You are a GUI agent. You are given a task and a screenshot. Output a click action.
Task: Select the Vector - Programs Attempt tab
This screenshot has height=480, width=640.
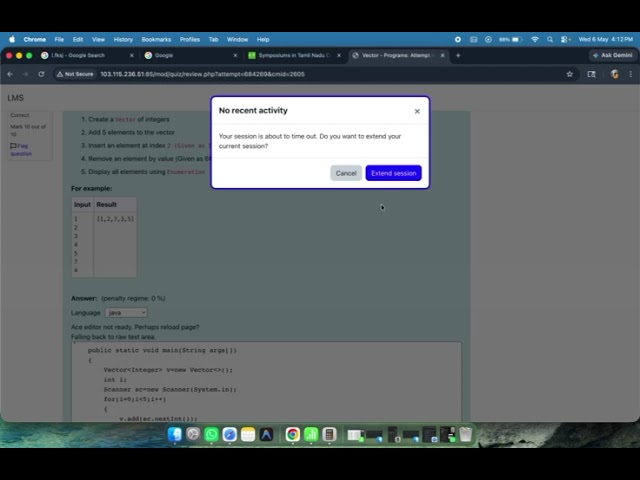(x=394, y=55)
